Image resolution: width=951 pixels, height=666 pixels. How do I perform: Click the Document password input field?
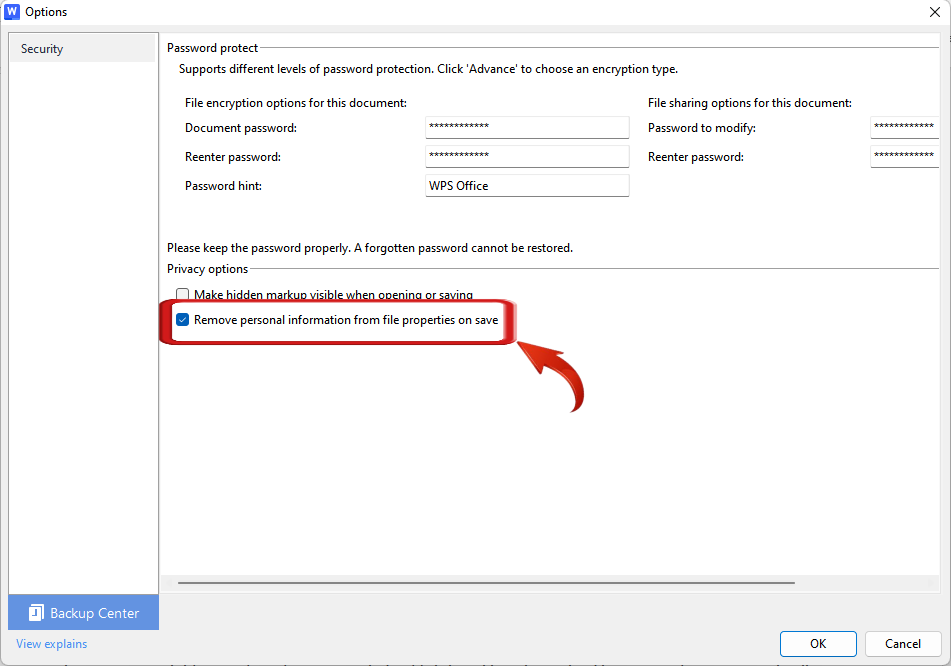[527, 127]
